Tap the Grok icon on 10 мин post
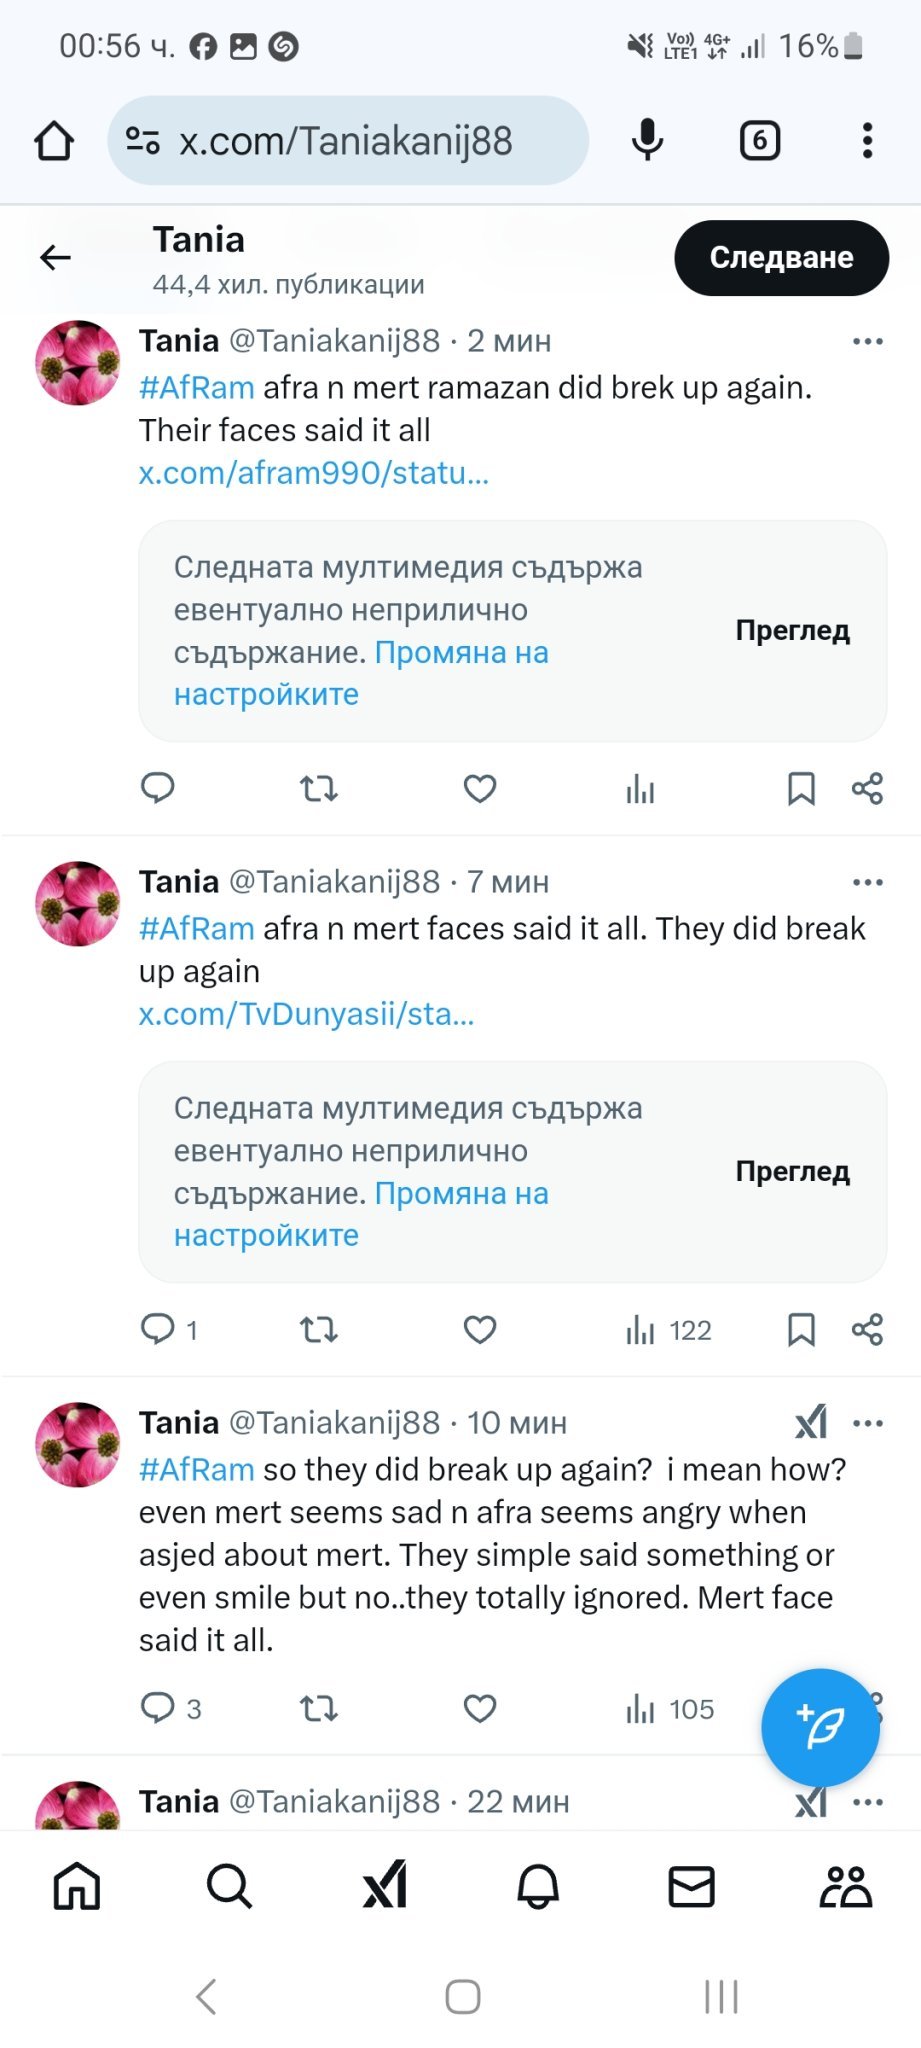921x2048 pixels. [811, 1422]
